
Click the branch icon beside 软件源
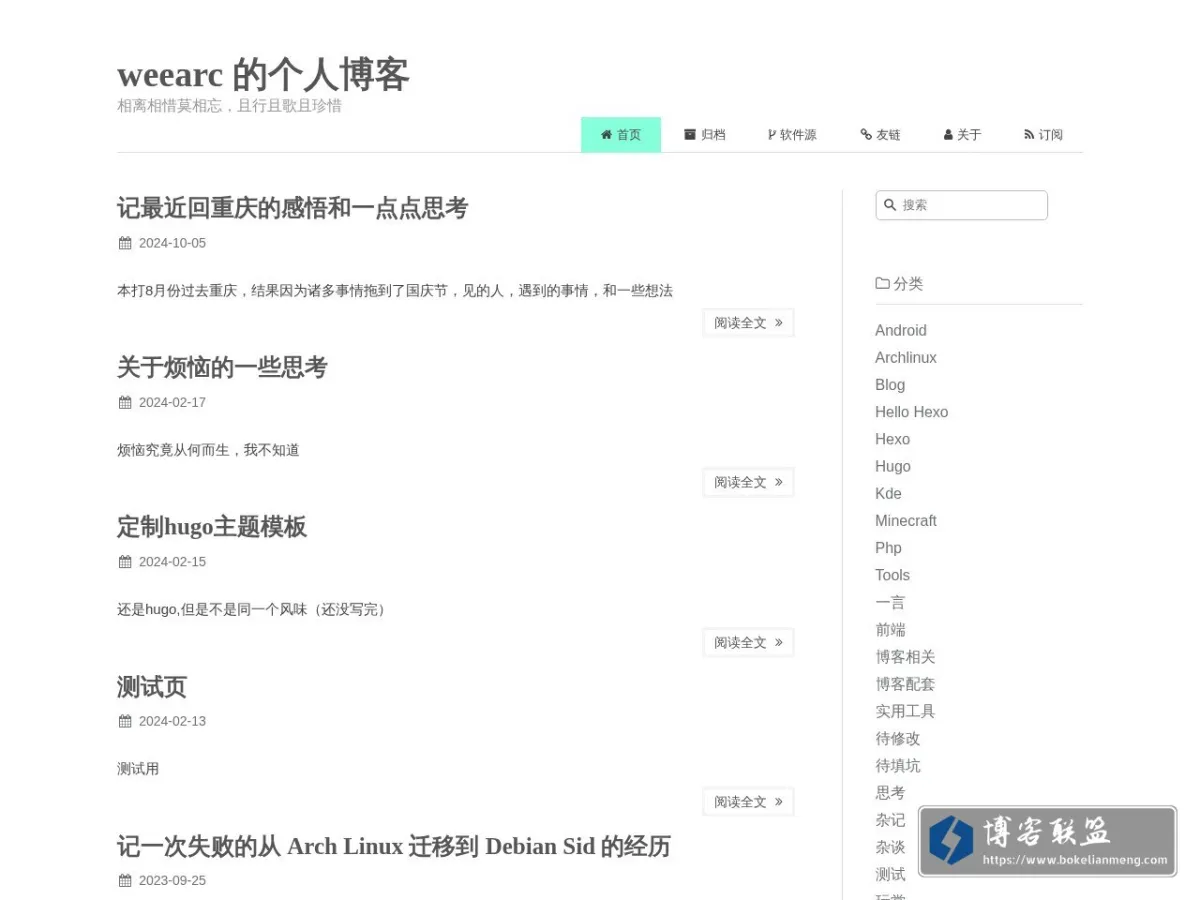click(772, 135)
